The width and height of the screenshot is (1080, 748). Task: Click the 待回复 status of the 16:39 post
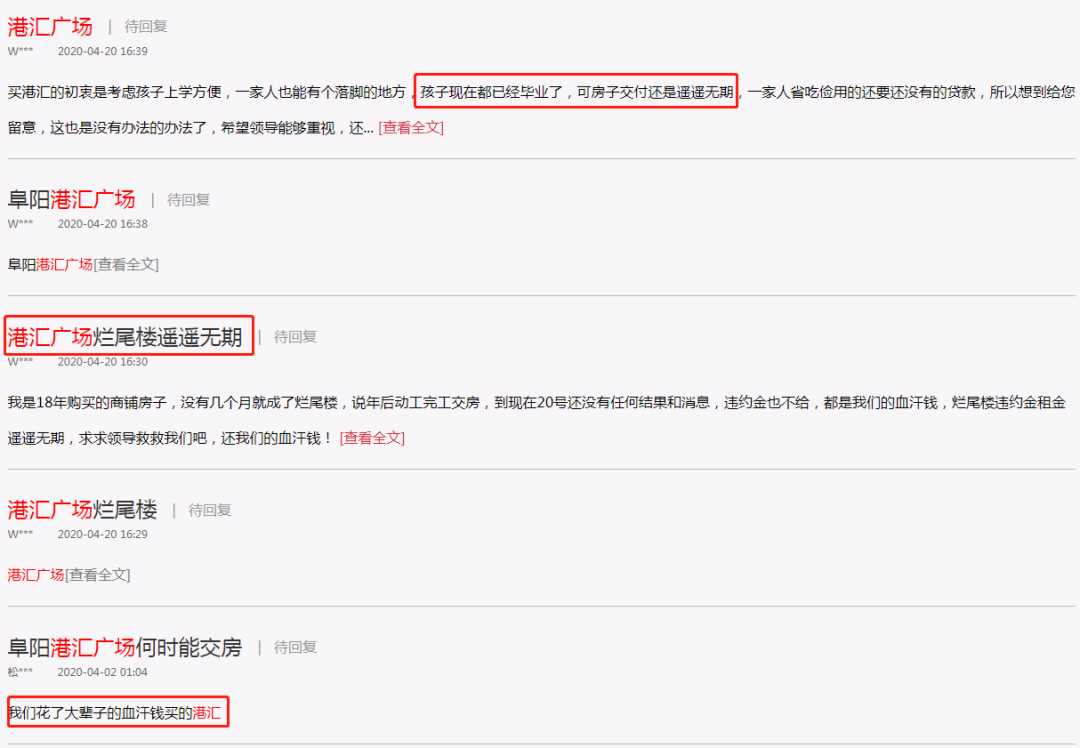click(x=145, y=27)
